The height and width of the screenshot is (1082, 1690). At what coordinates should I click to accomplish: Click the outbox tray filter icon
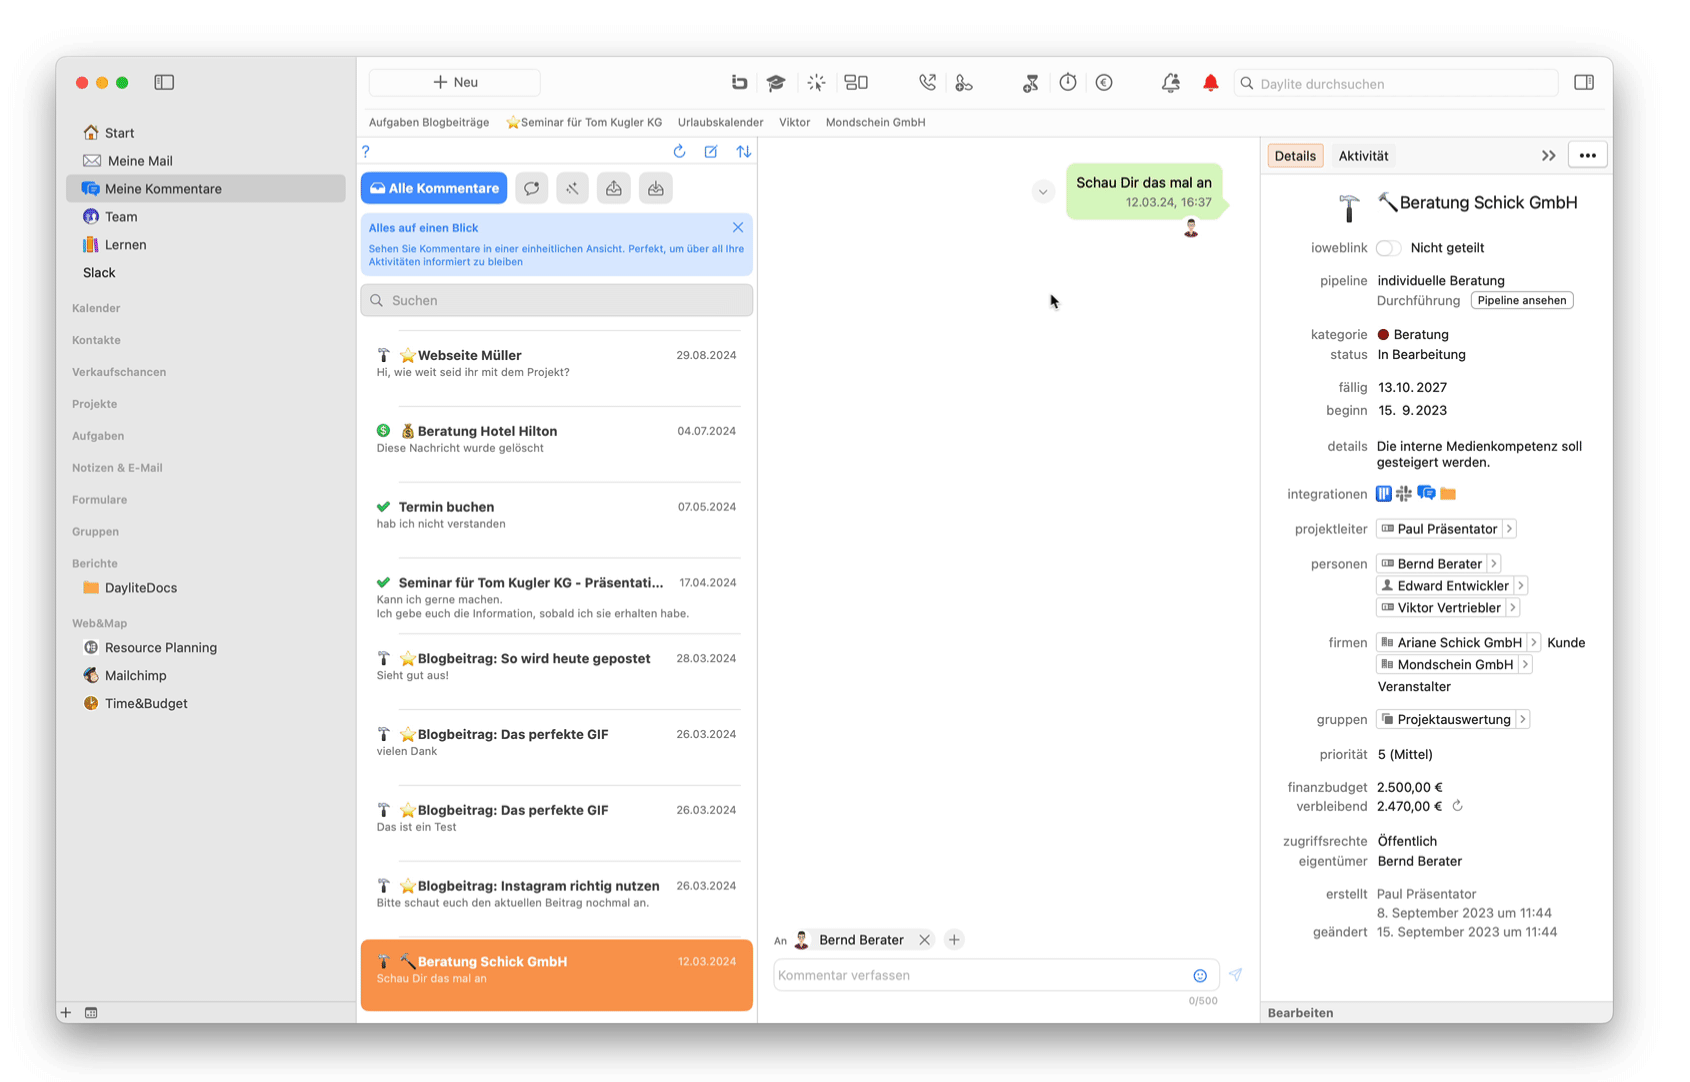pos(614,188)
